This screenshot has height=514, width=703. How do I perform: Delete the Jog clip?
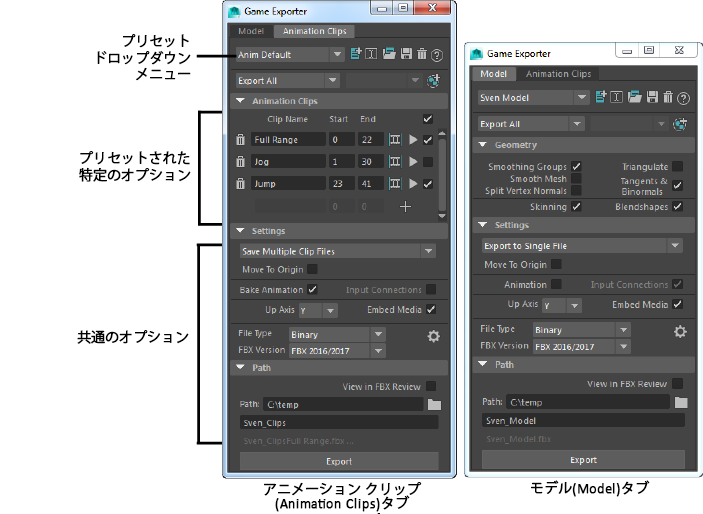pyautogui.click(x=240, y=161)
